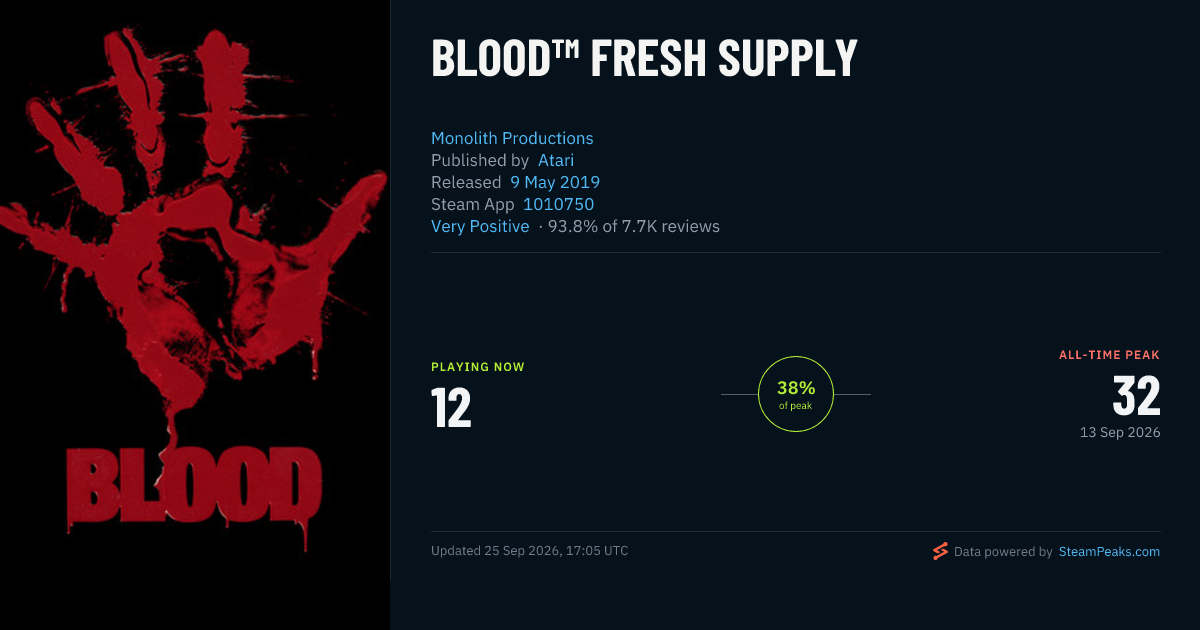
Task: Click the Data powered by text
Action: (1003, 551)
